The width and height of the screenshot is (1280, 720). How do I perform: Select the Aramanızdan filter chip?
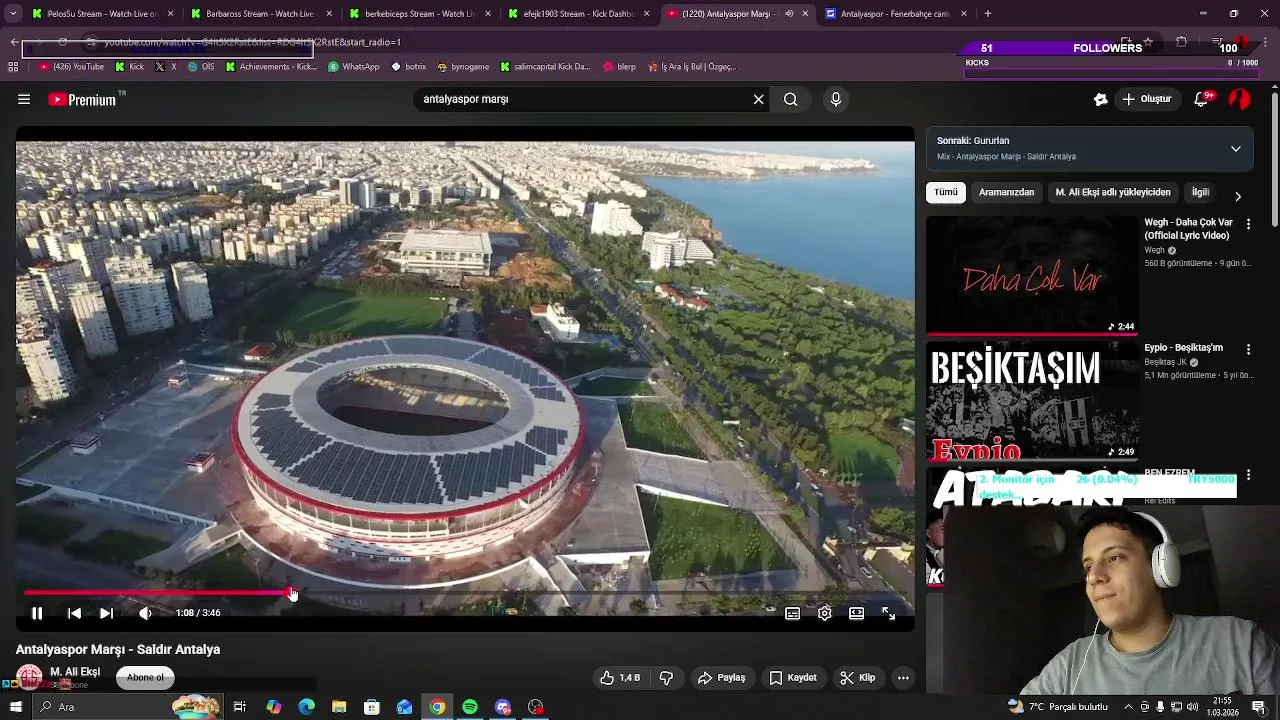1006,192
